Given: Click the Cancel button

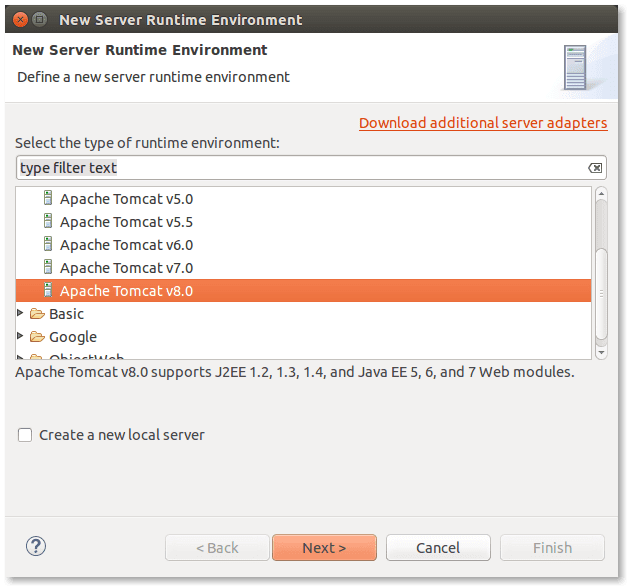Looking at the screenshot, I should click(438, 548).
